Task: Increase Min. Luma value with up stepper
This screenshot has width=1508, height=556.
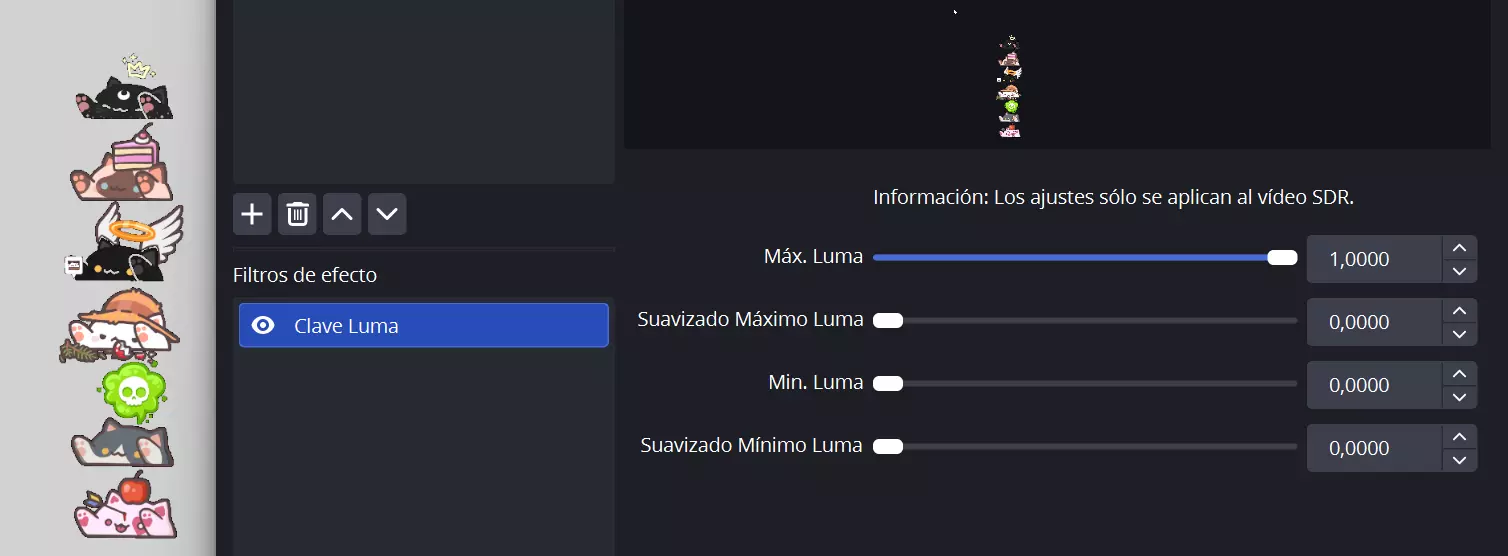Action: coord(1459,374)
